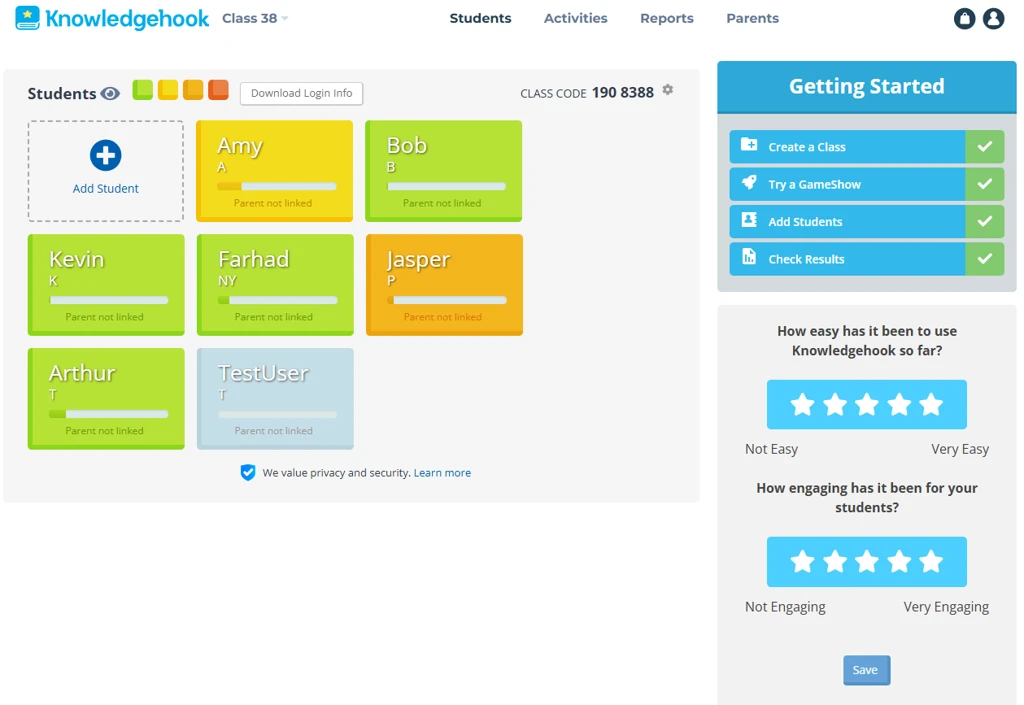Open Arthur's student card
The height and width of the screenshot is (705, 1024).
pyautogui.click(x=106, y=399)
